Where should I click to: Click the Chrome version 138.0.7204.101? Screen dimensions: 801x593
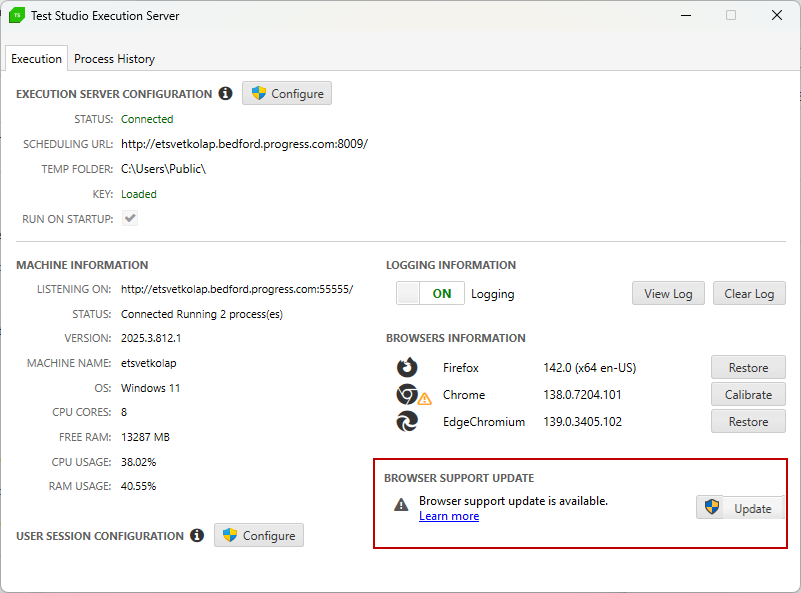pos(582,395)
